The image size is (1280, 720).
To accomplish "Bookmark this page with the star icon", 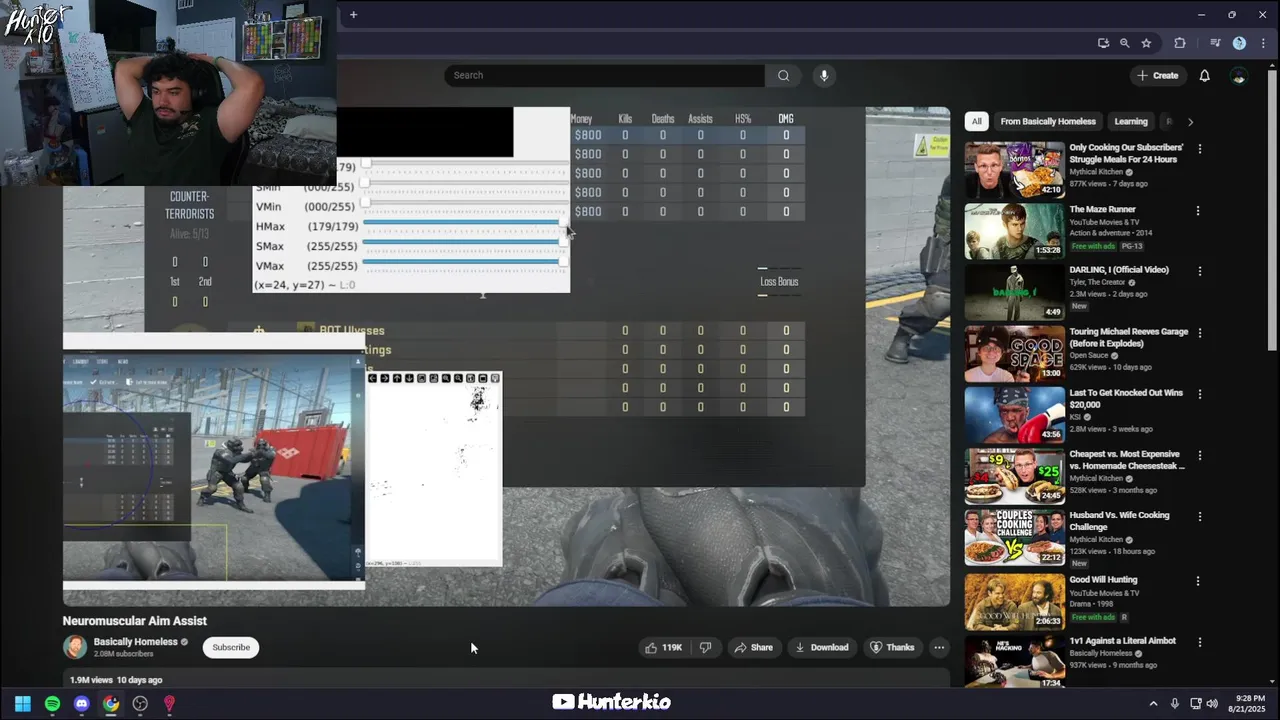I will (x=1146, y=43).
